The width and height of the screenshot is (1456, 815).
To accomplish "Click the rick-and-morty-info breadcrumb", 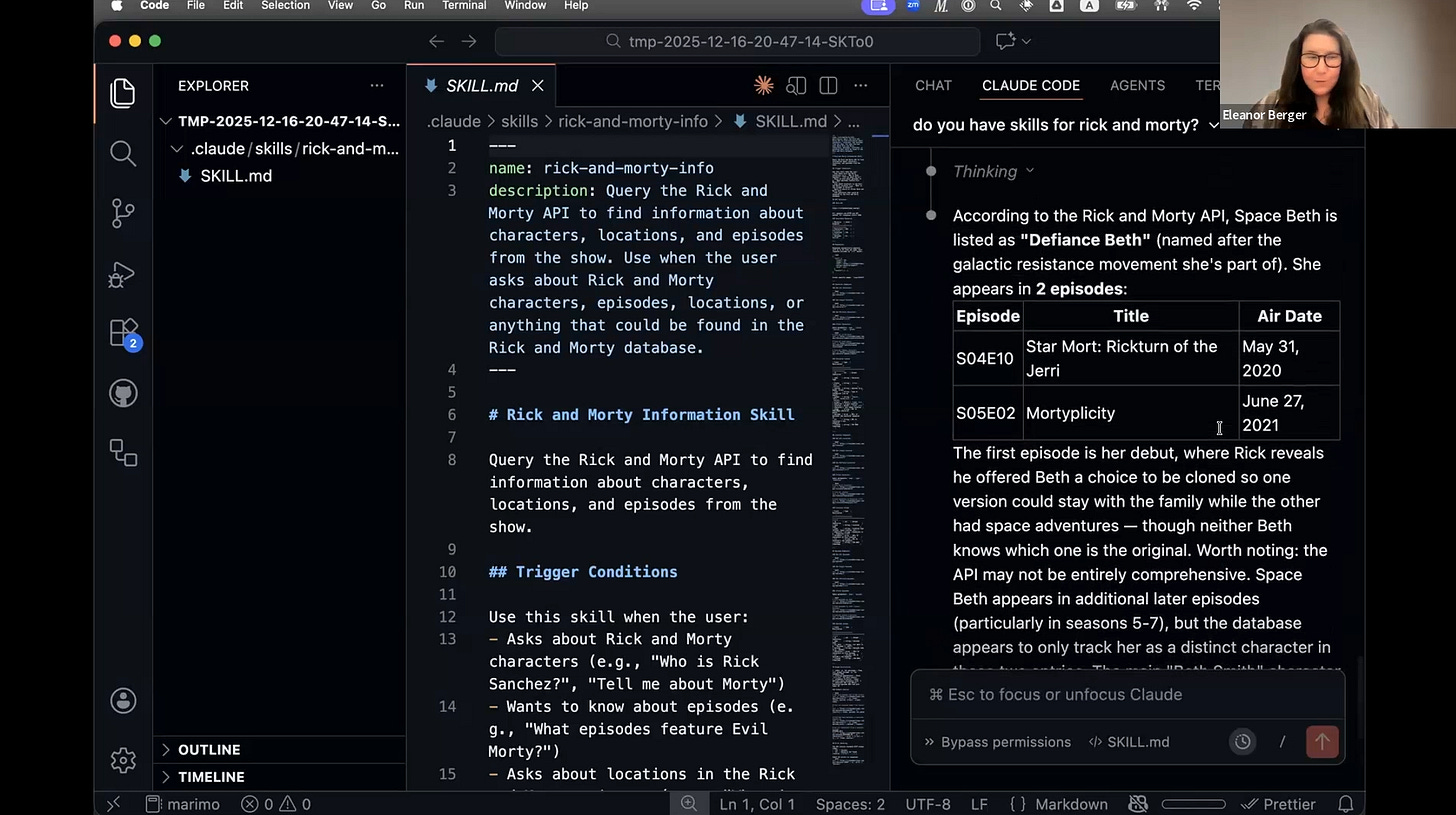I will tap(633, 121).
